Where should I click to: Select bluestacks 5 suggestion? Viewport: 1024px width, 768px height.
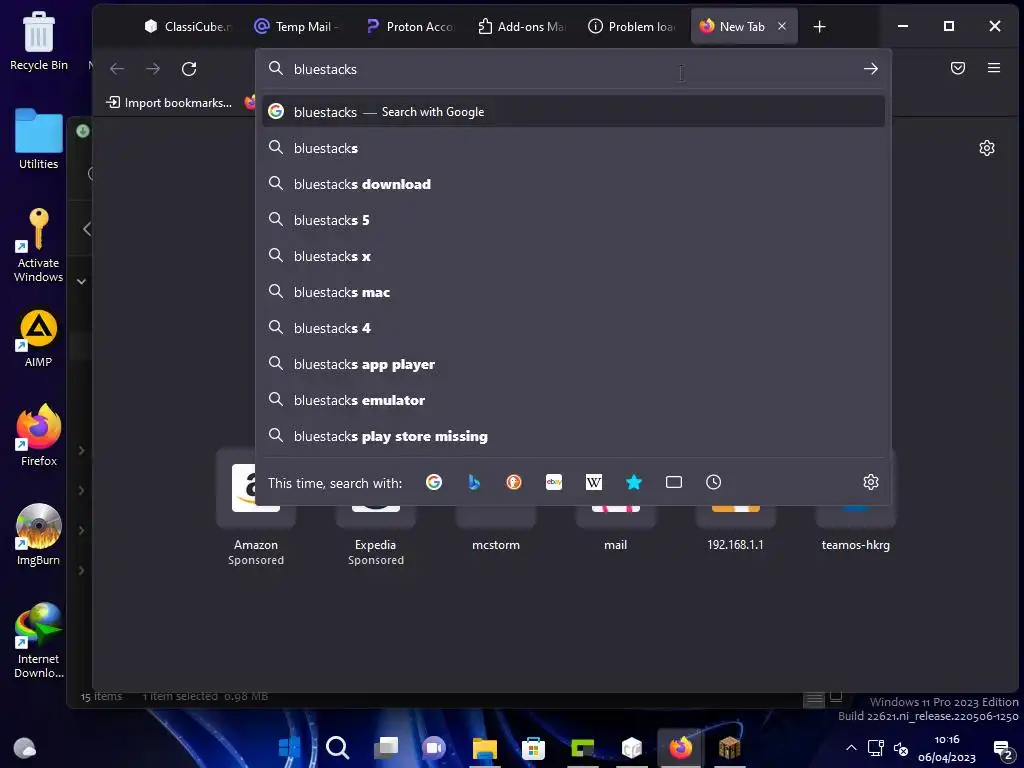573,220
